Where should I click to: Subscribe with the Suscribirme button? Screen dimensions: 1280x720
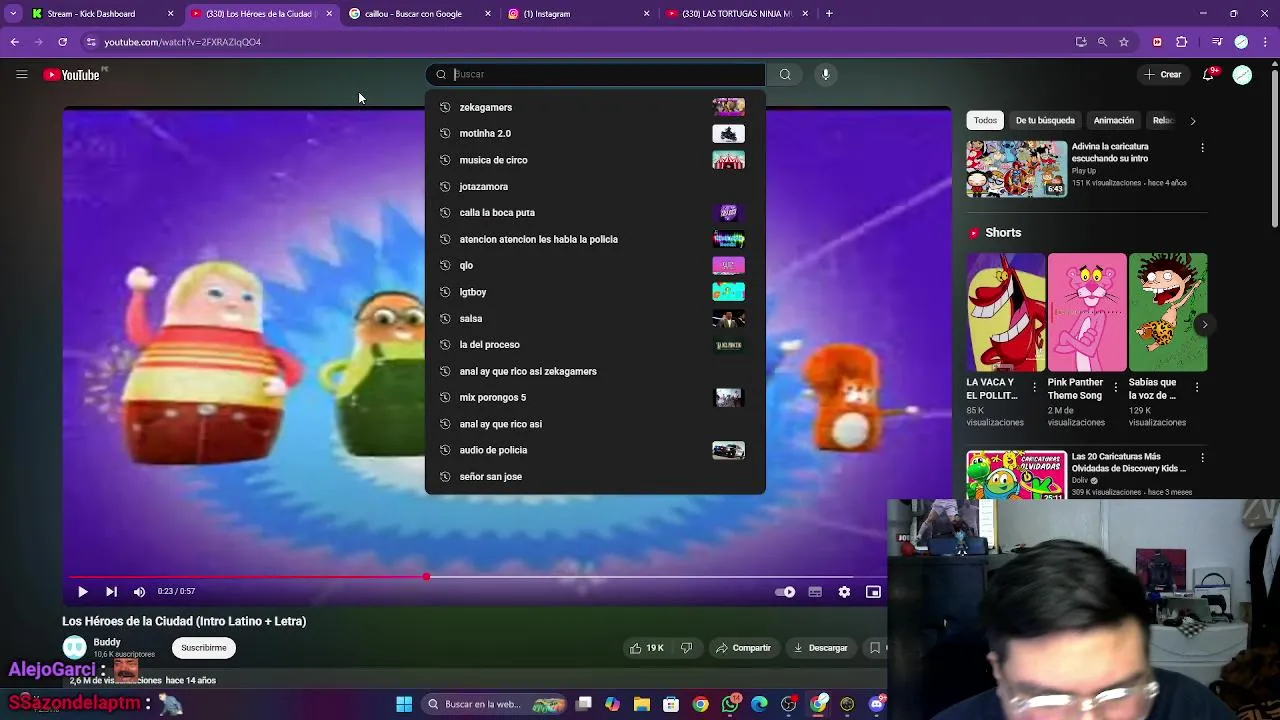pos(203,648)
